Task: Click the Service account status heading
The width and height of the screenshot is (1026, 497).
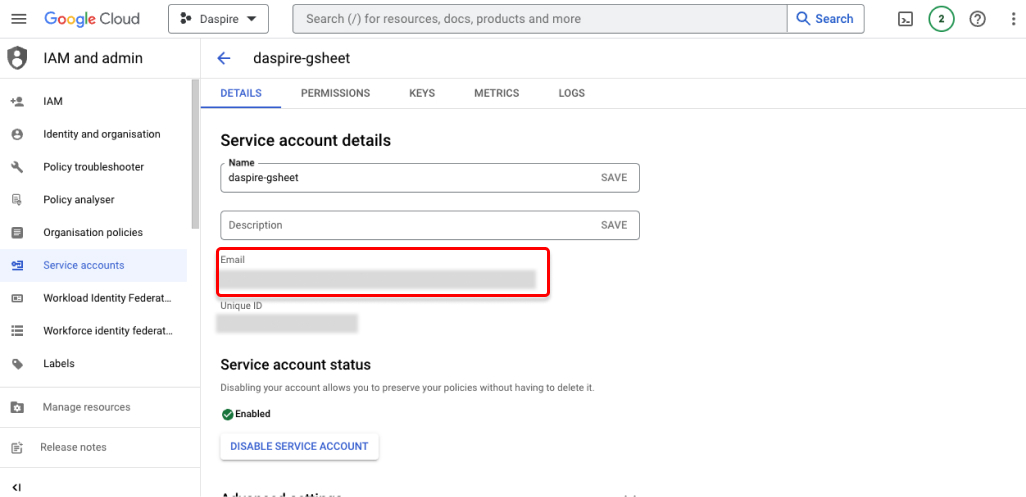Action: click(296, 364)
